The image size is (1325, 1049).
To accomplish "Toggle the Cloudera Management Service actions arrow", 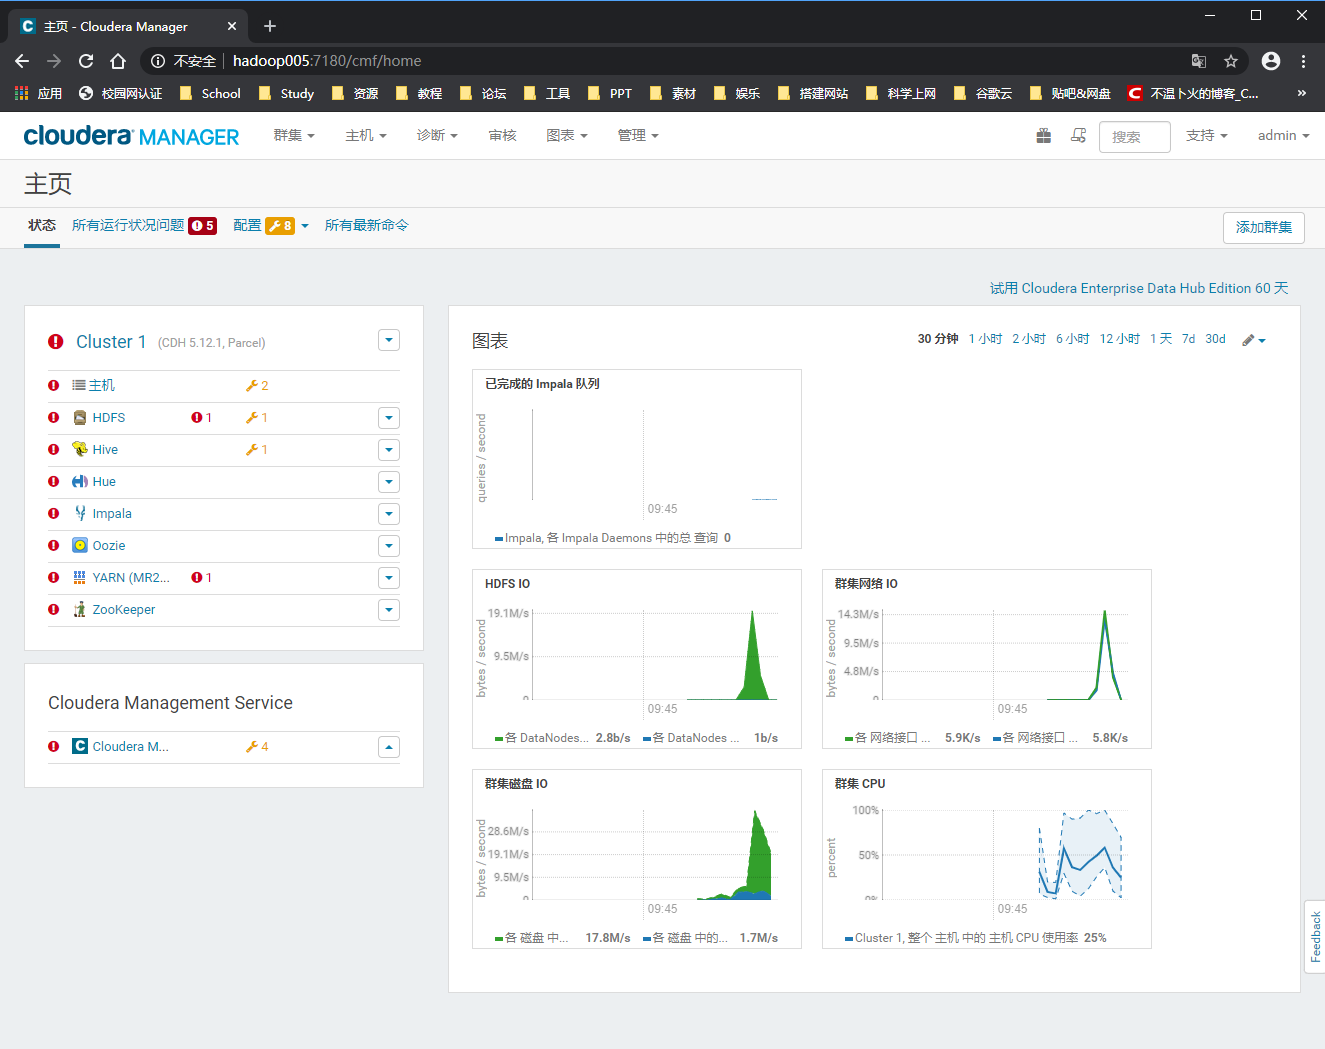I will (389, 747).
